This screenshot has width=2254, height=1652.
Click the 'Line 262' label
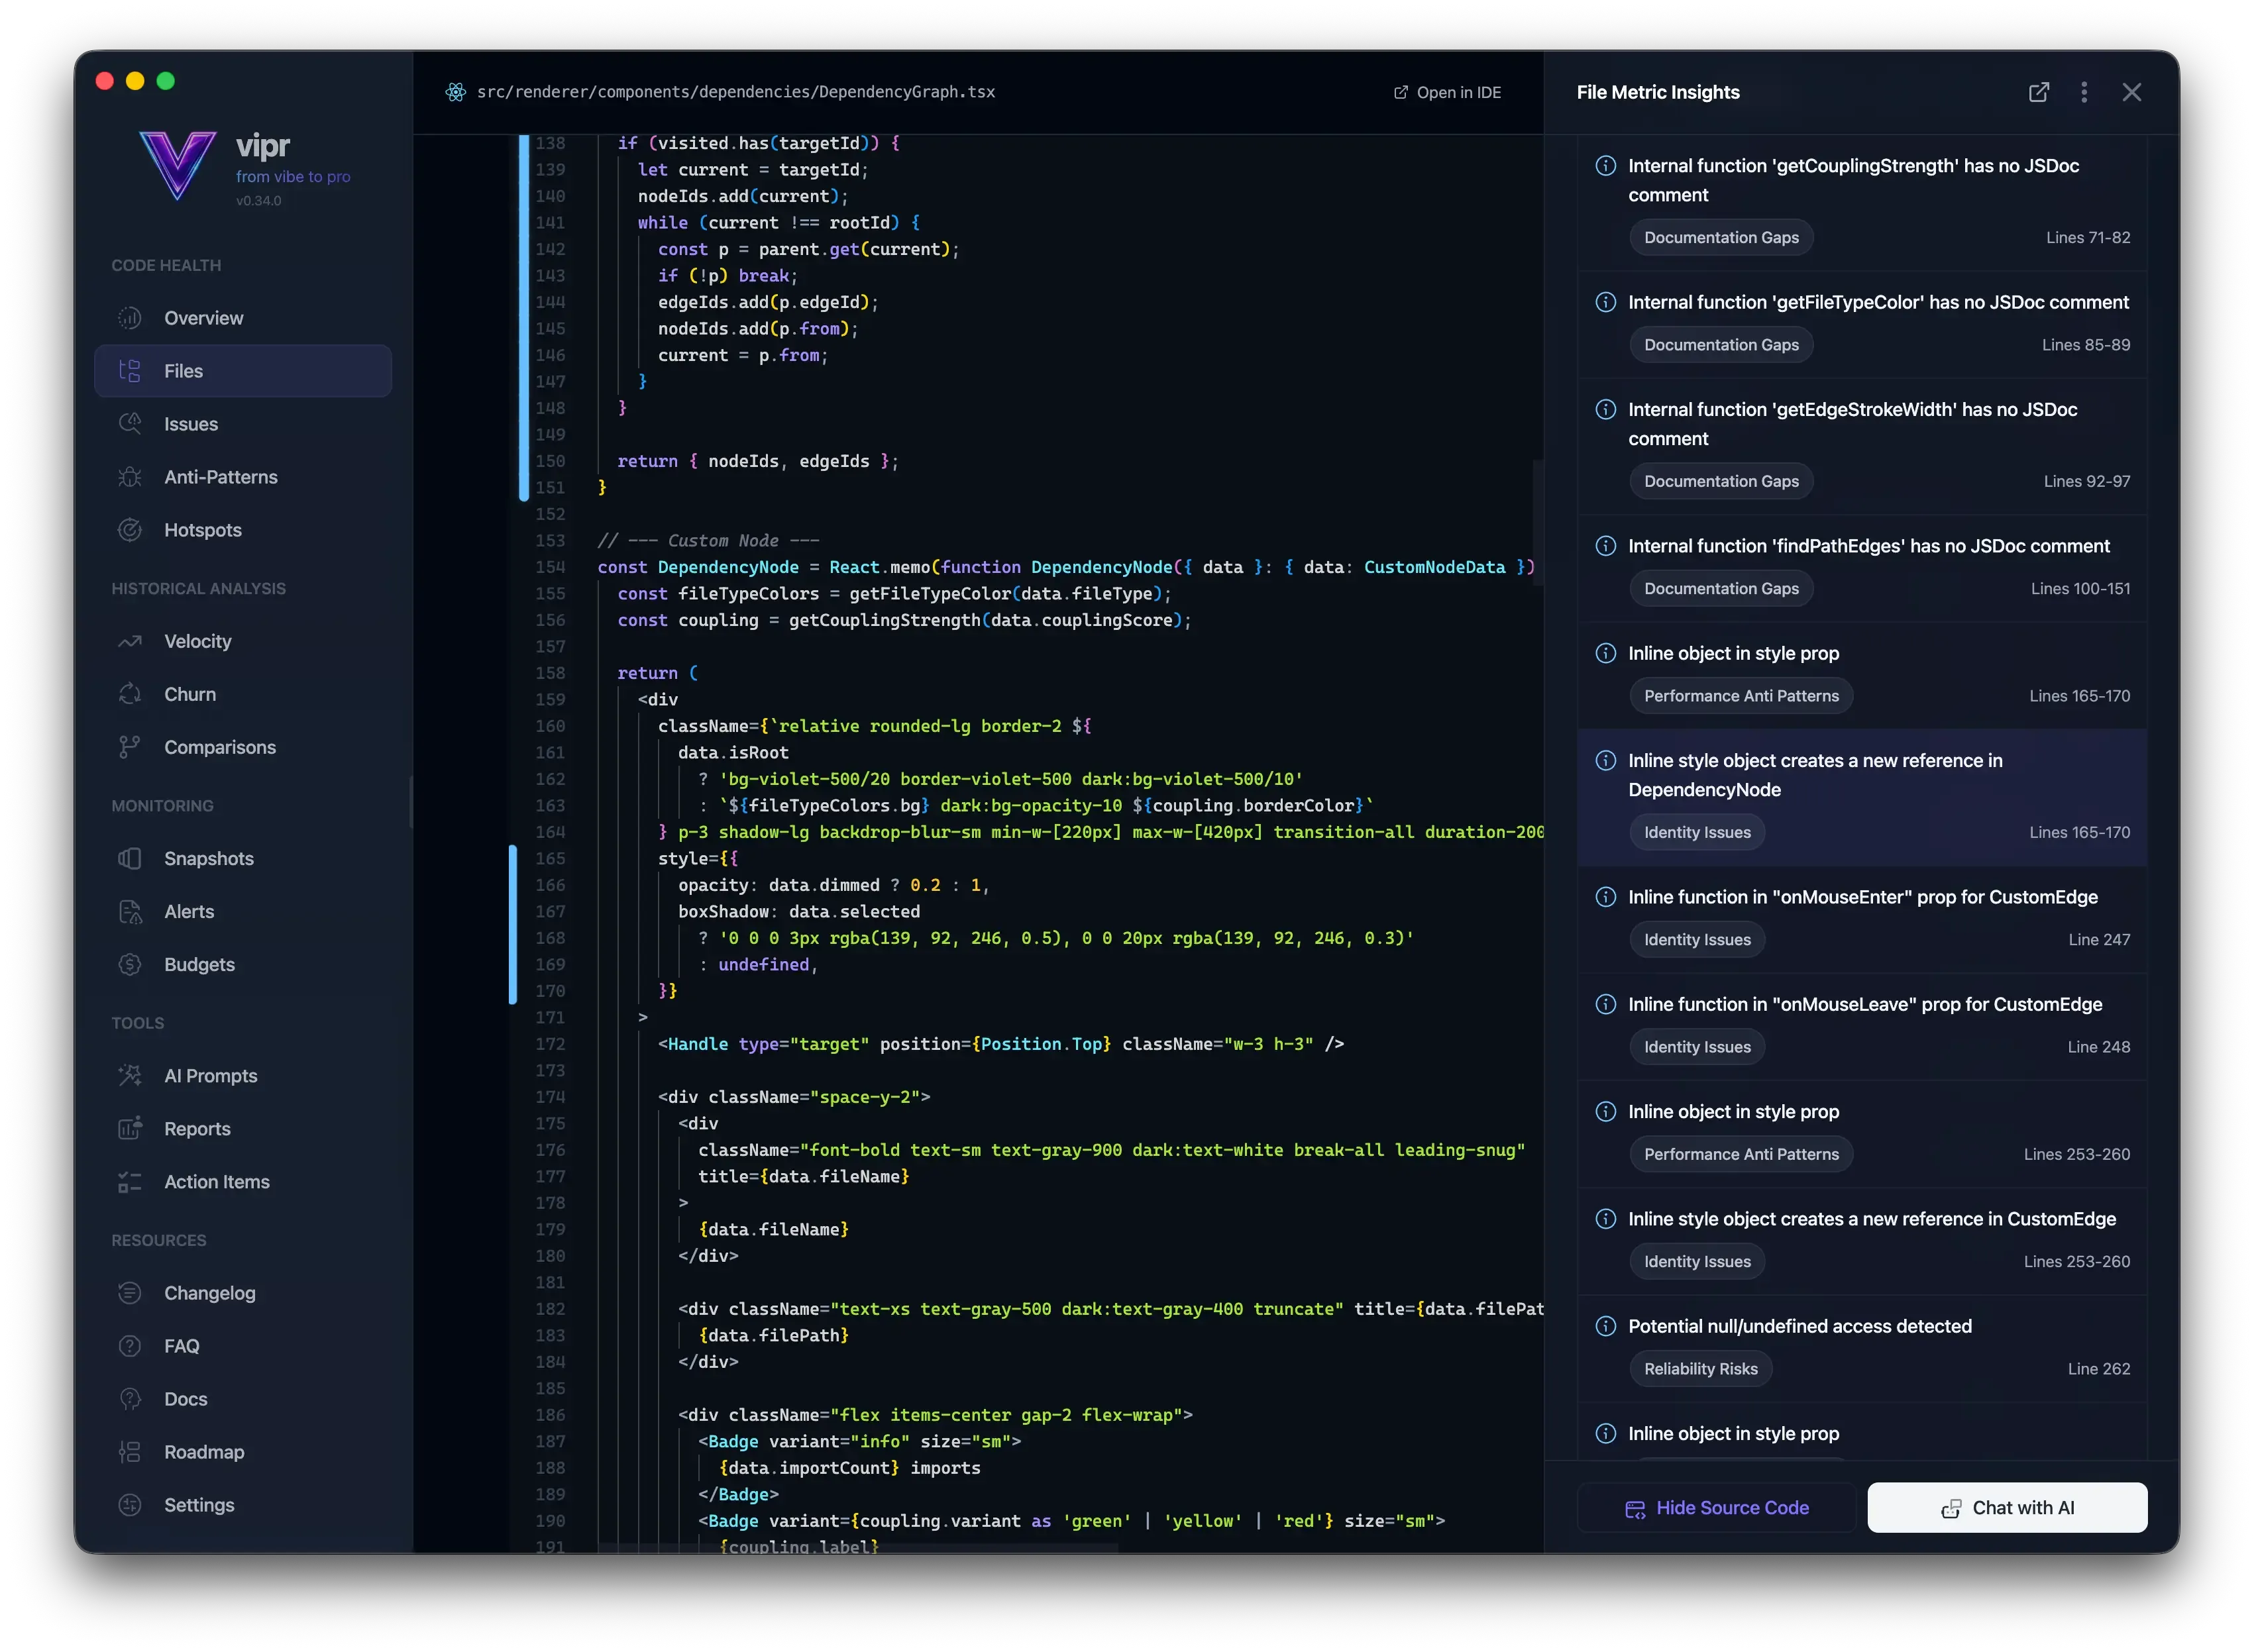[2098, 1369]
